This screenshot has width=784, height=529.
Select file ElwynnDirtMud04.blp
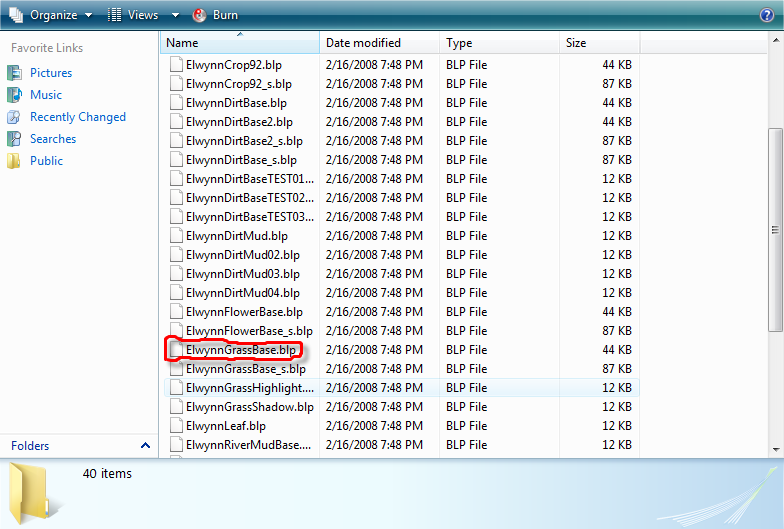pos(243,293)
